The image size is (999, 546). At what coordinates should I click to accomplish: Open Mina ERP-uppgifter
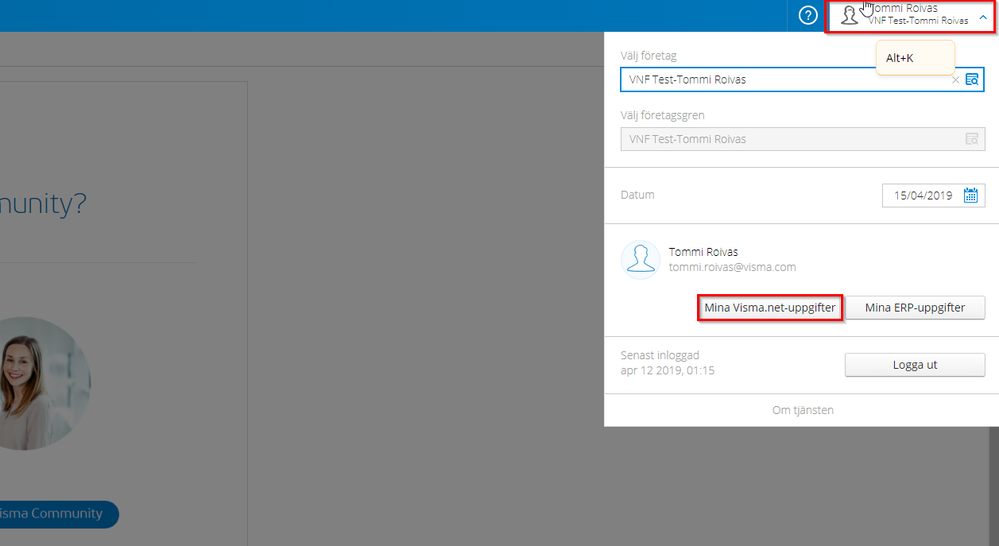pos(915,308)
